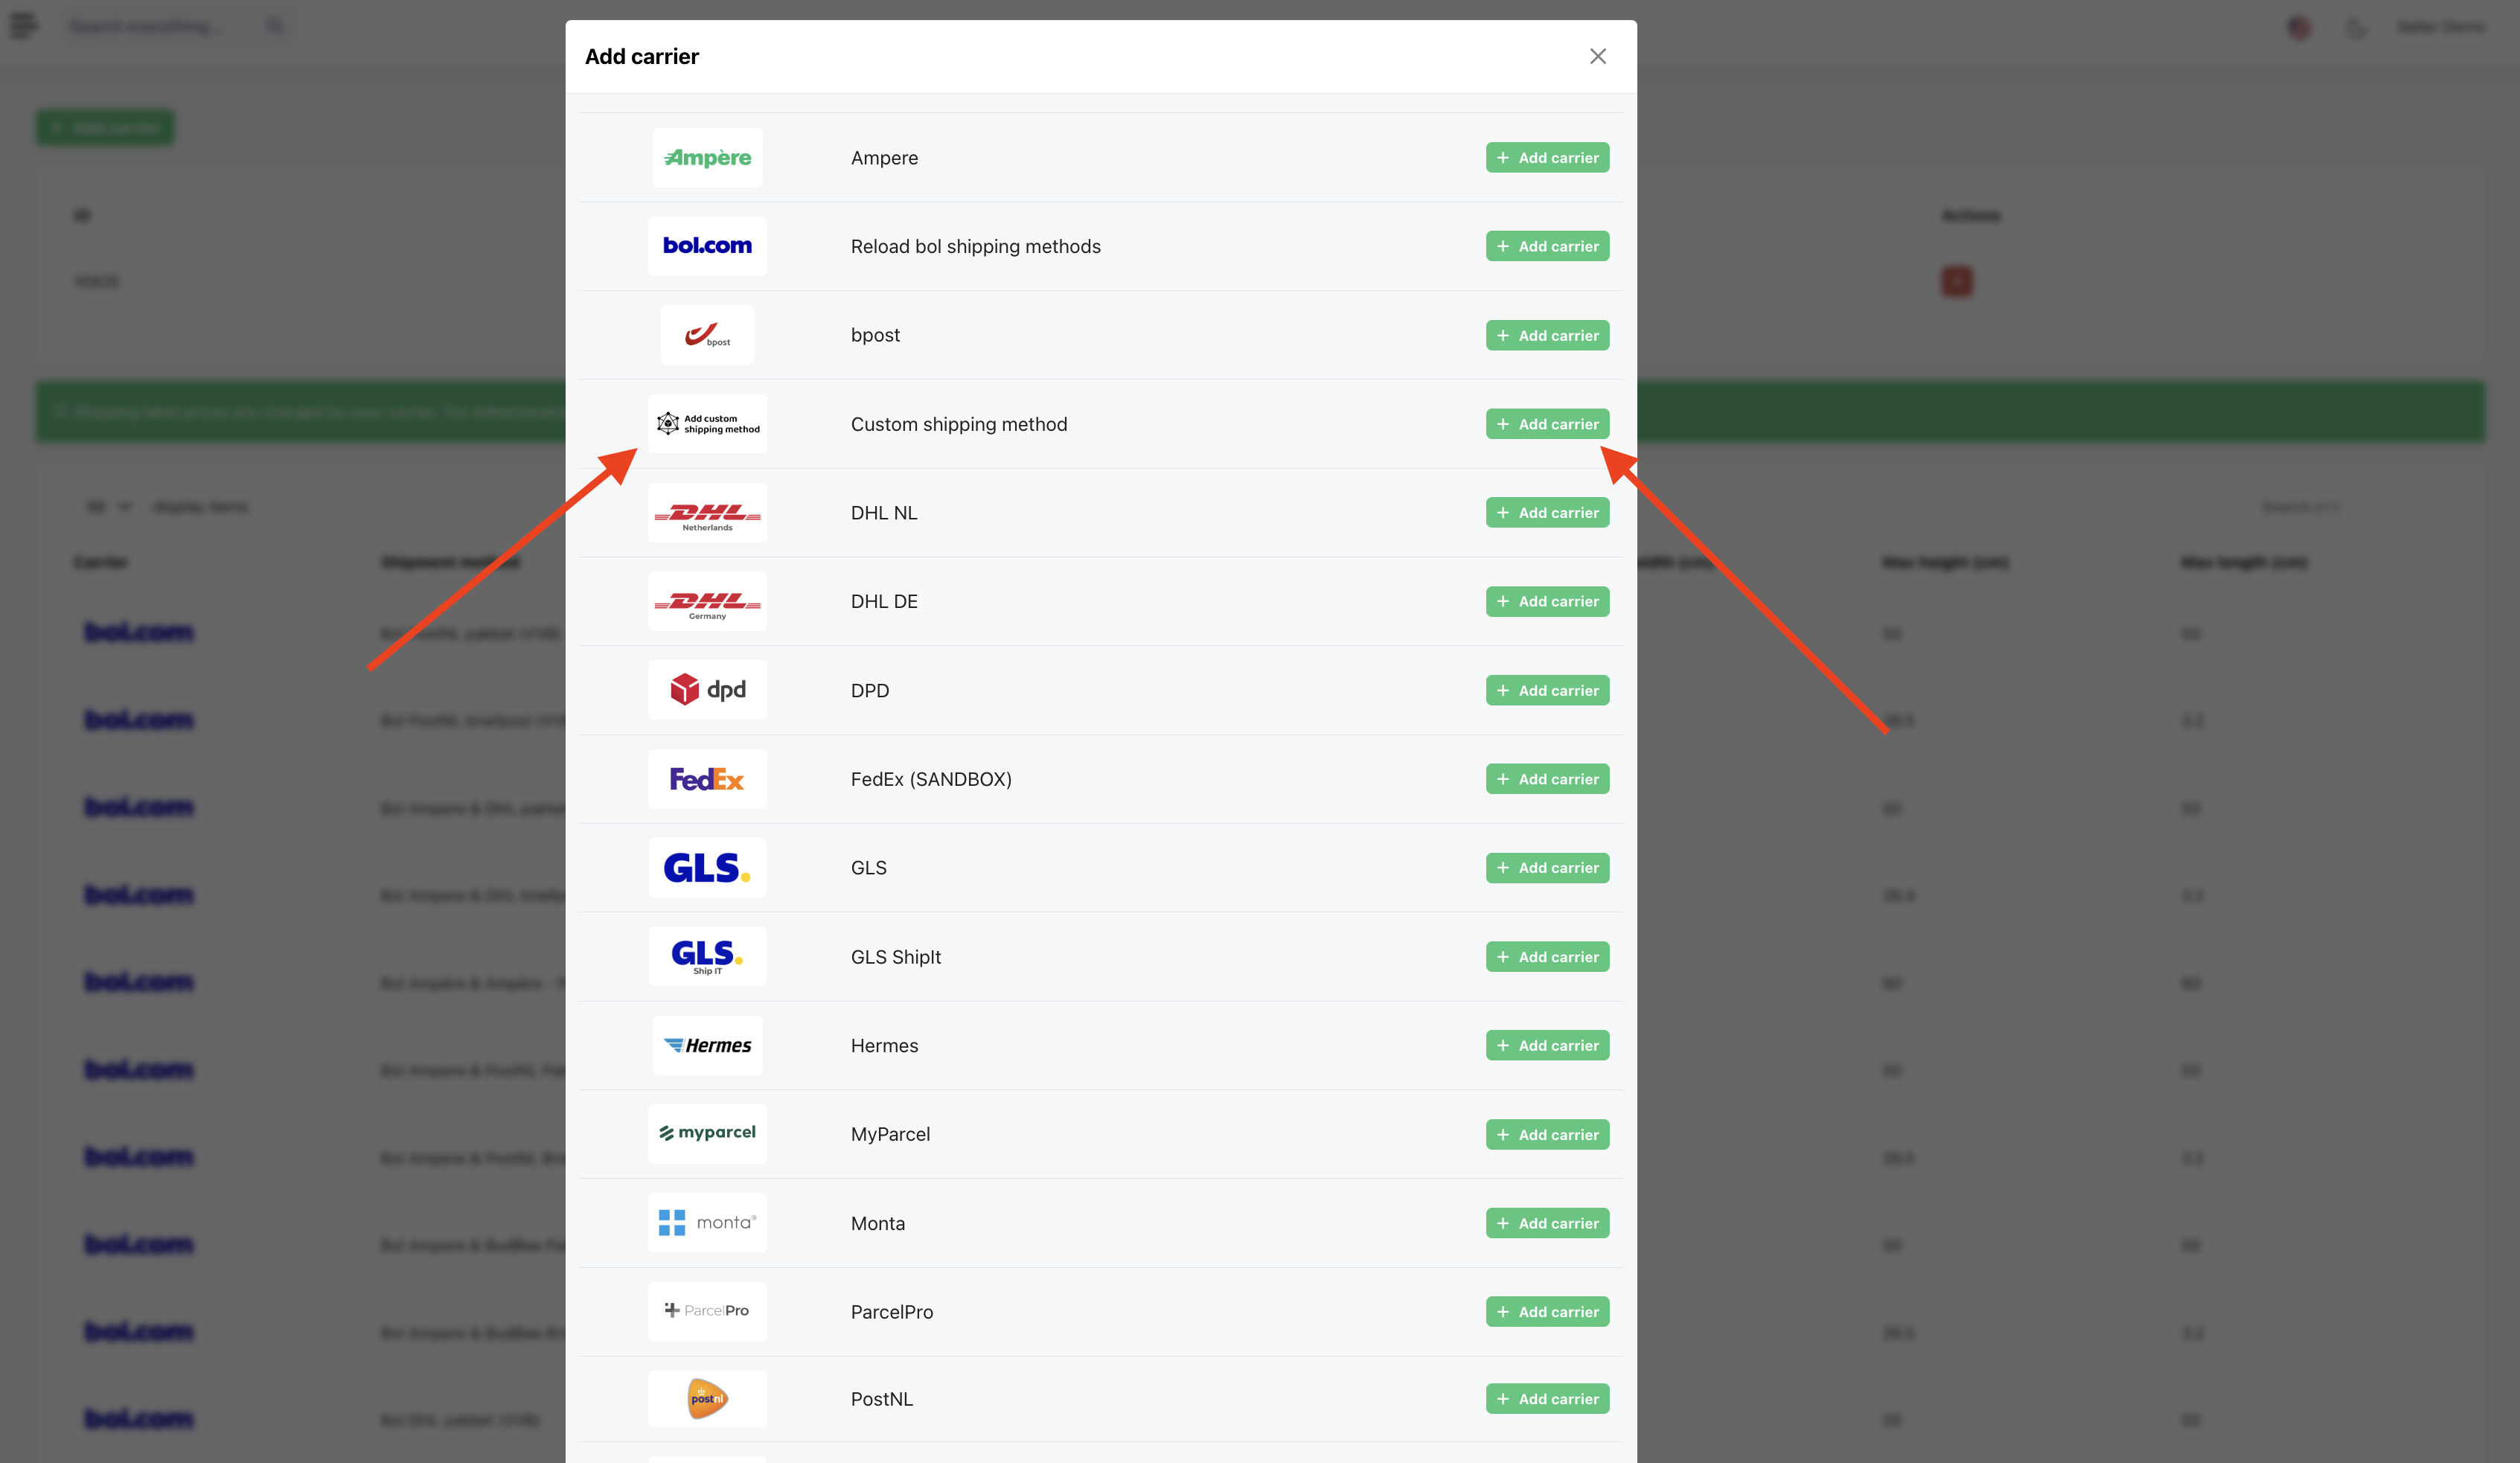
Task: Add Custom shipping method as carrier
Action: pos(1547,424)
